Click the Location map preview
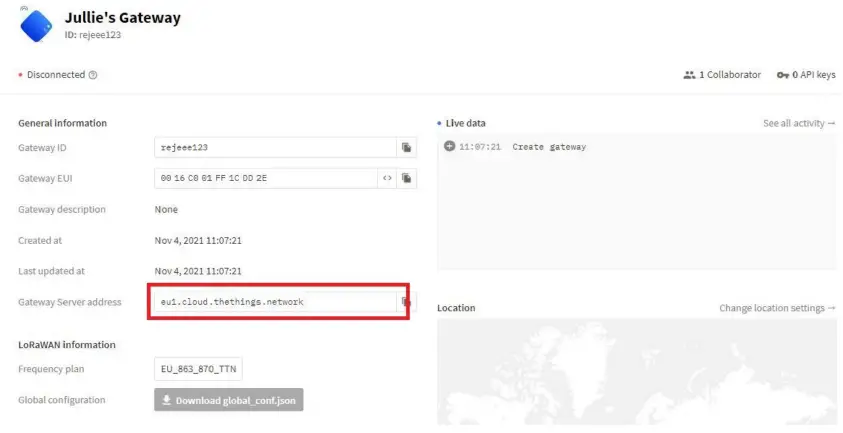This screenshot has width=843, height=433. 637,372
